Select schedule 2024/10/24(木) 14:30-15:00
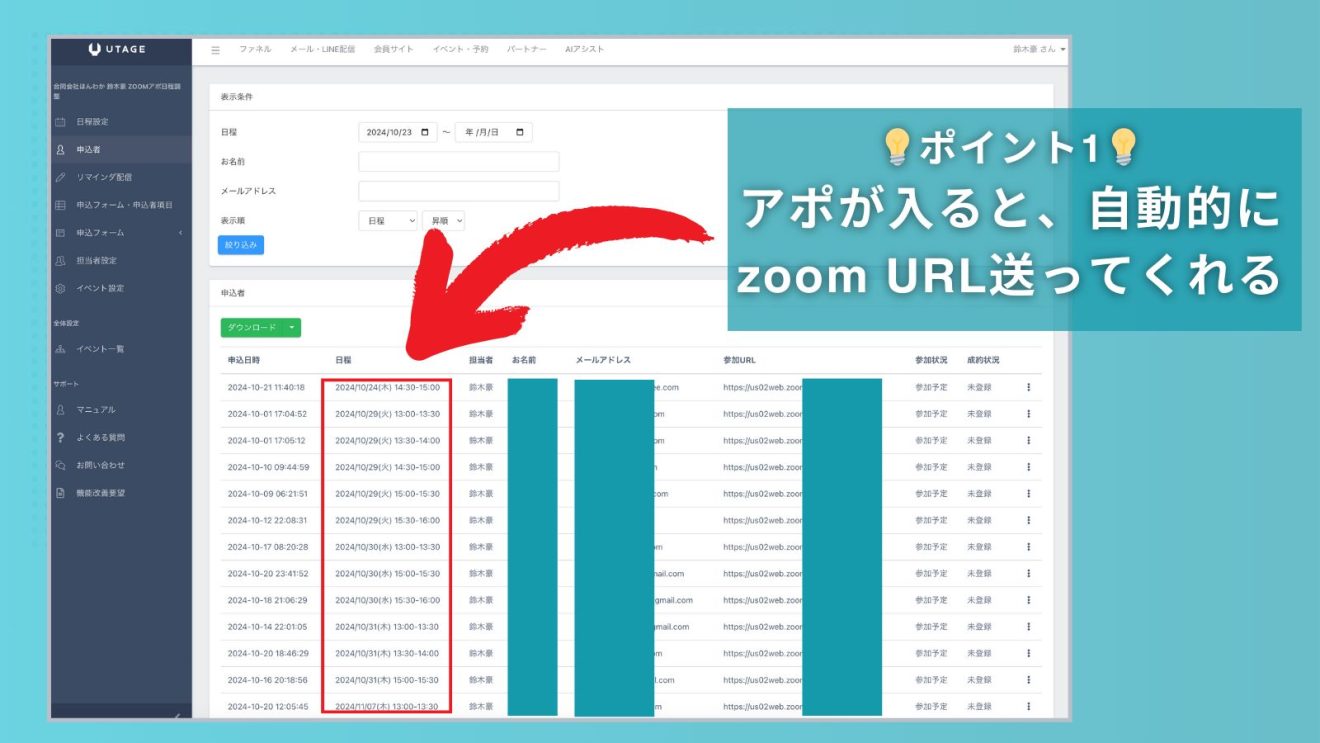Viewport: 1320px width, 743px height. pos(387,387)
